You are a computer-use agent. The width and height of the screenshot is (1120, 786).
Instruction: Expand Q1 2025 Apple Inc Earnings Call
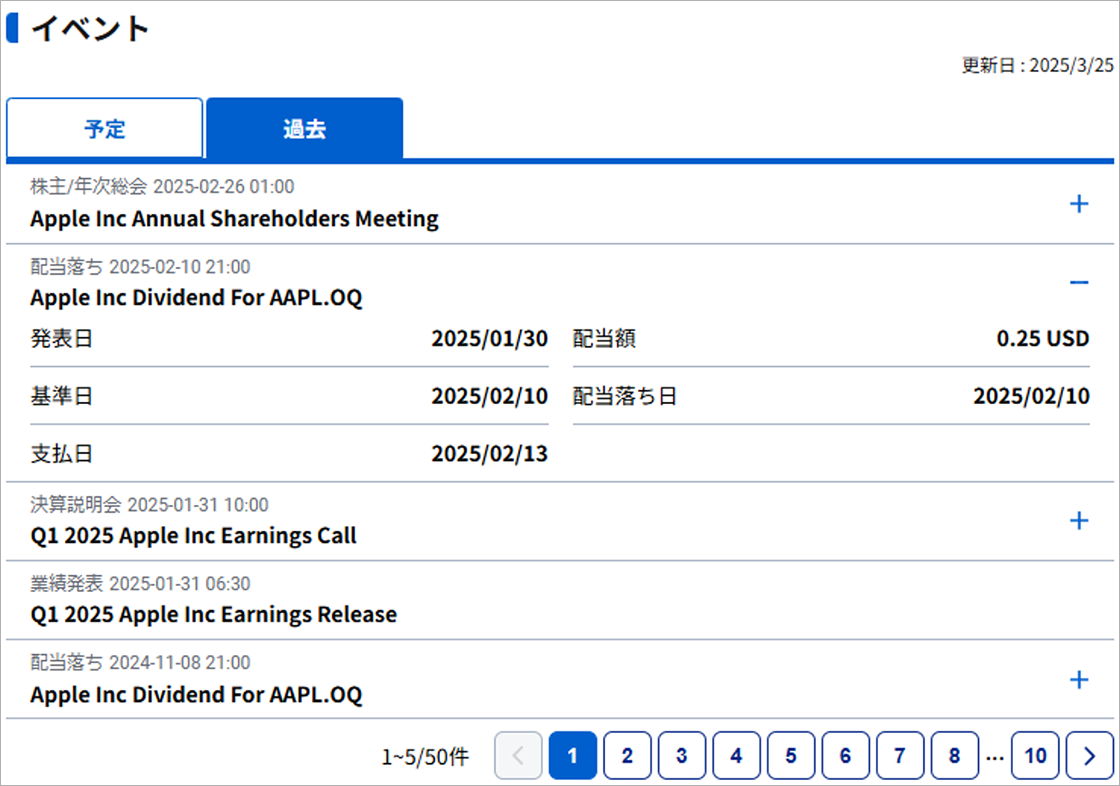click(x=1079, y=521)
